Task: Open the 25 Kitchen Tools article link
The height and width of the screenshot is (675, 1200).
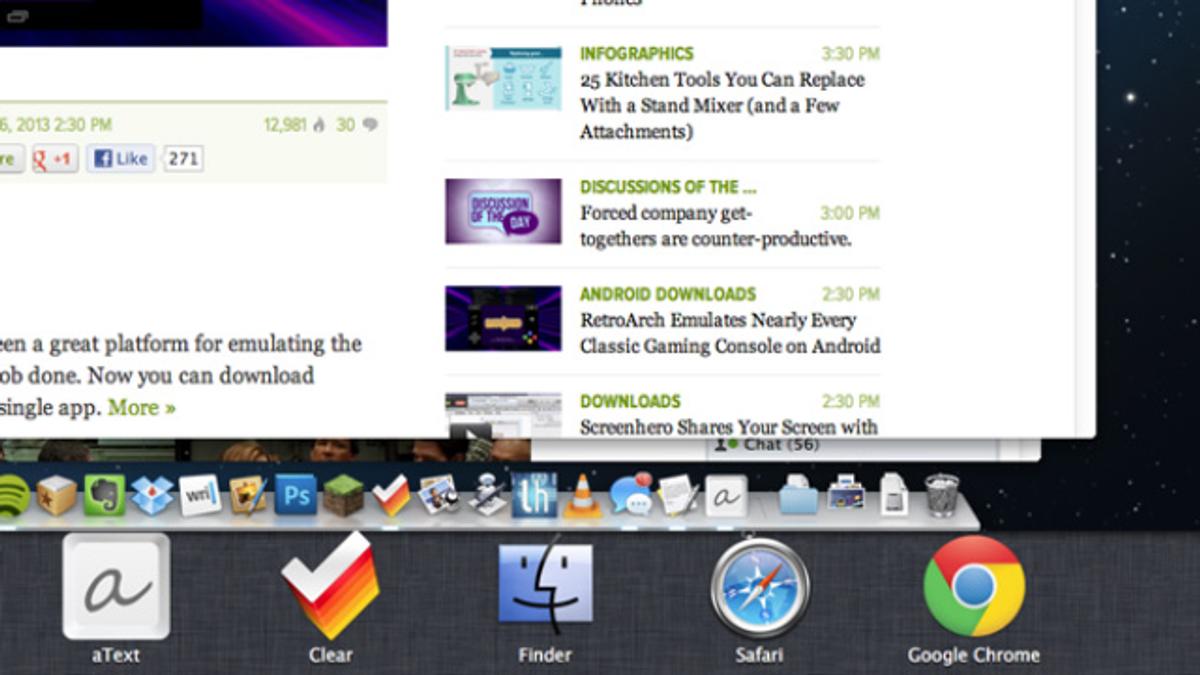Action: [722, 105]
